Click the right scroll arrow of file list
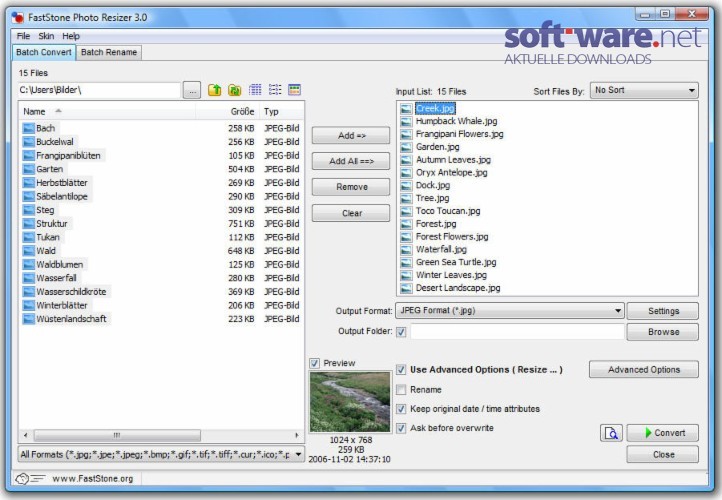 click(x=297, y=435)
